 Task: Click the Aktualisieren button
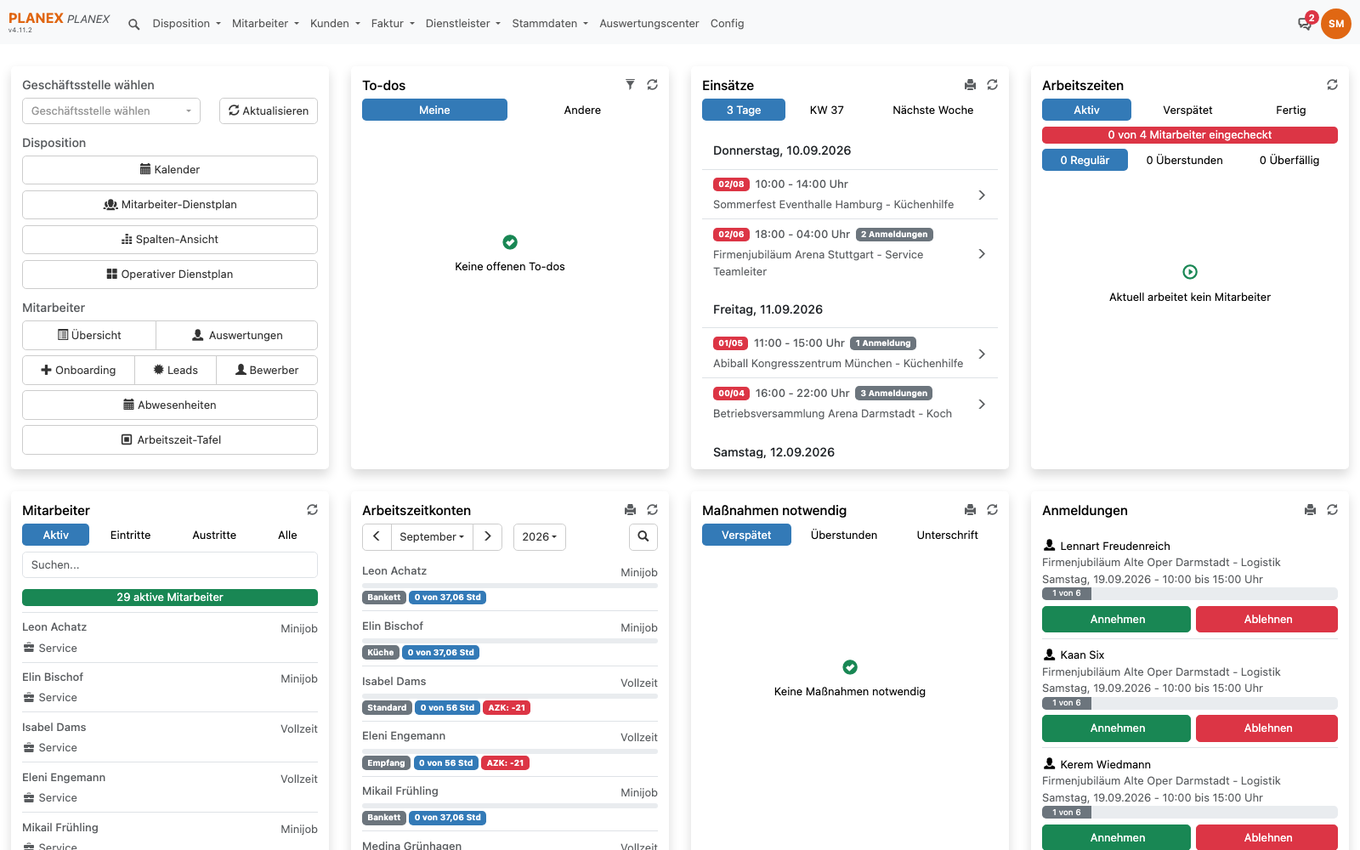(x=268, y=111)
